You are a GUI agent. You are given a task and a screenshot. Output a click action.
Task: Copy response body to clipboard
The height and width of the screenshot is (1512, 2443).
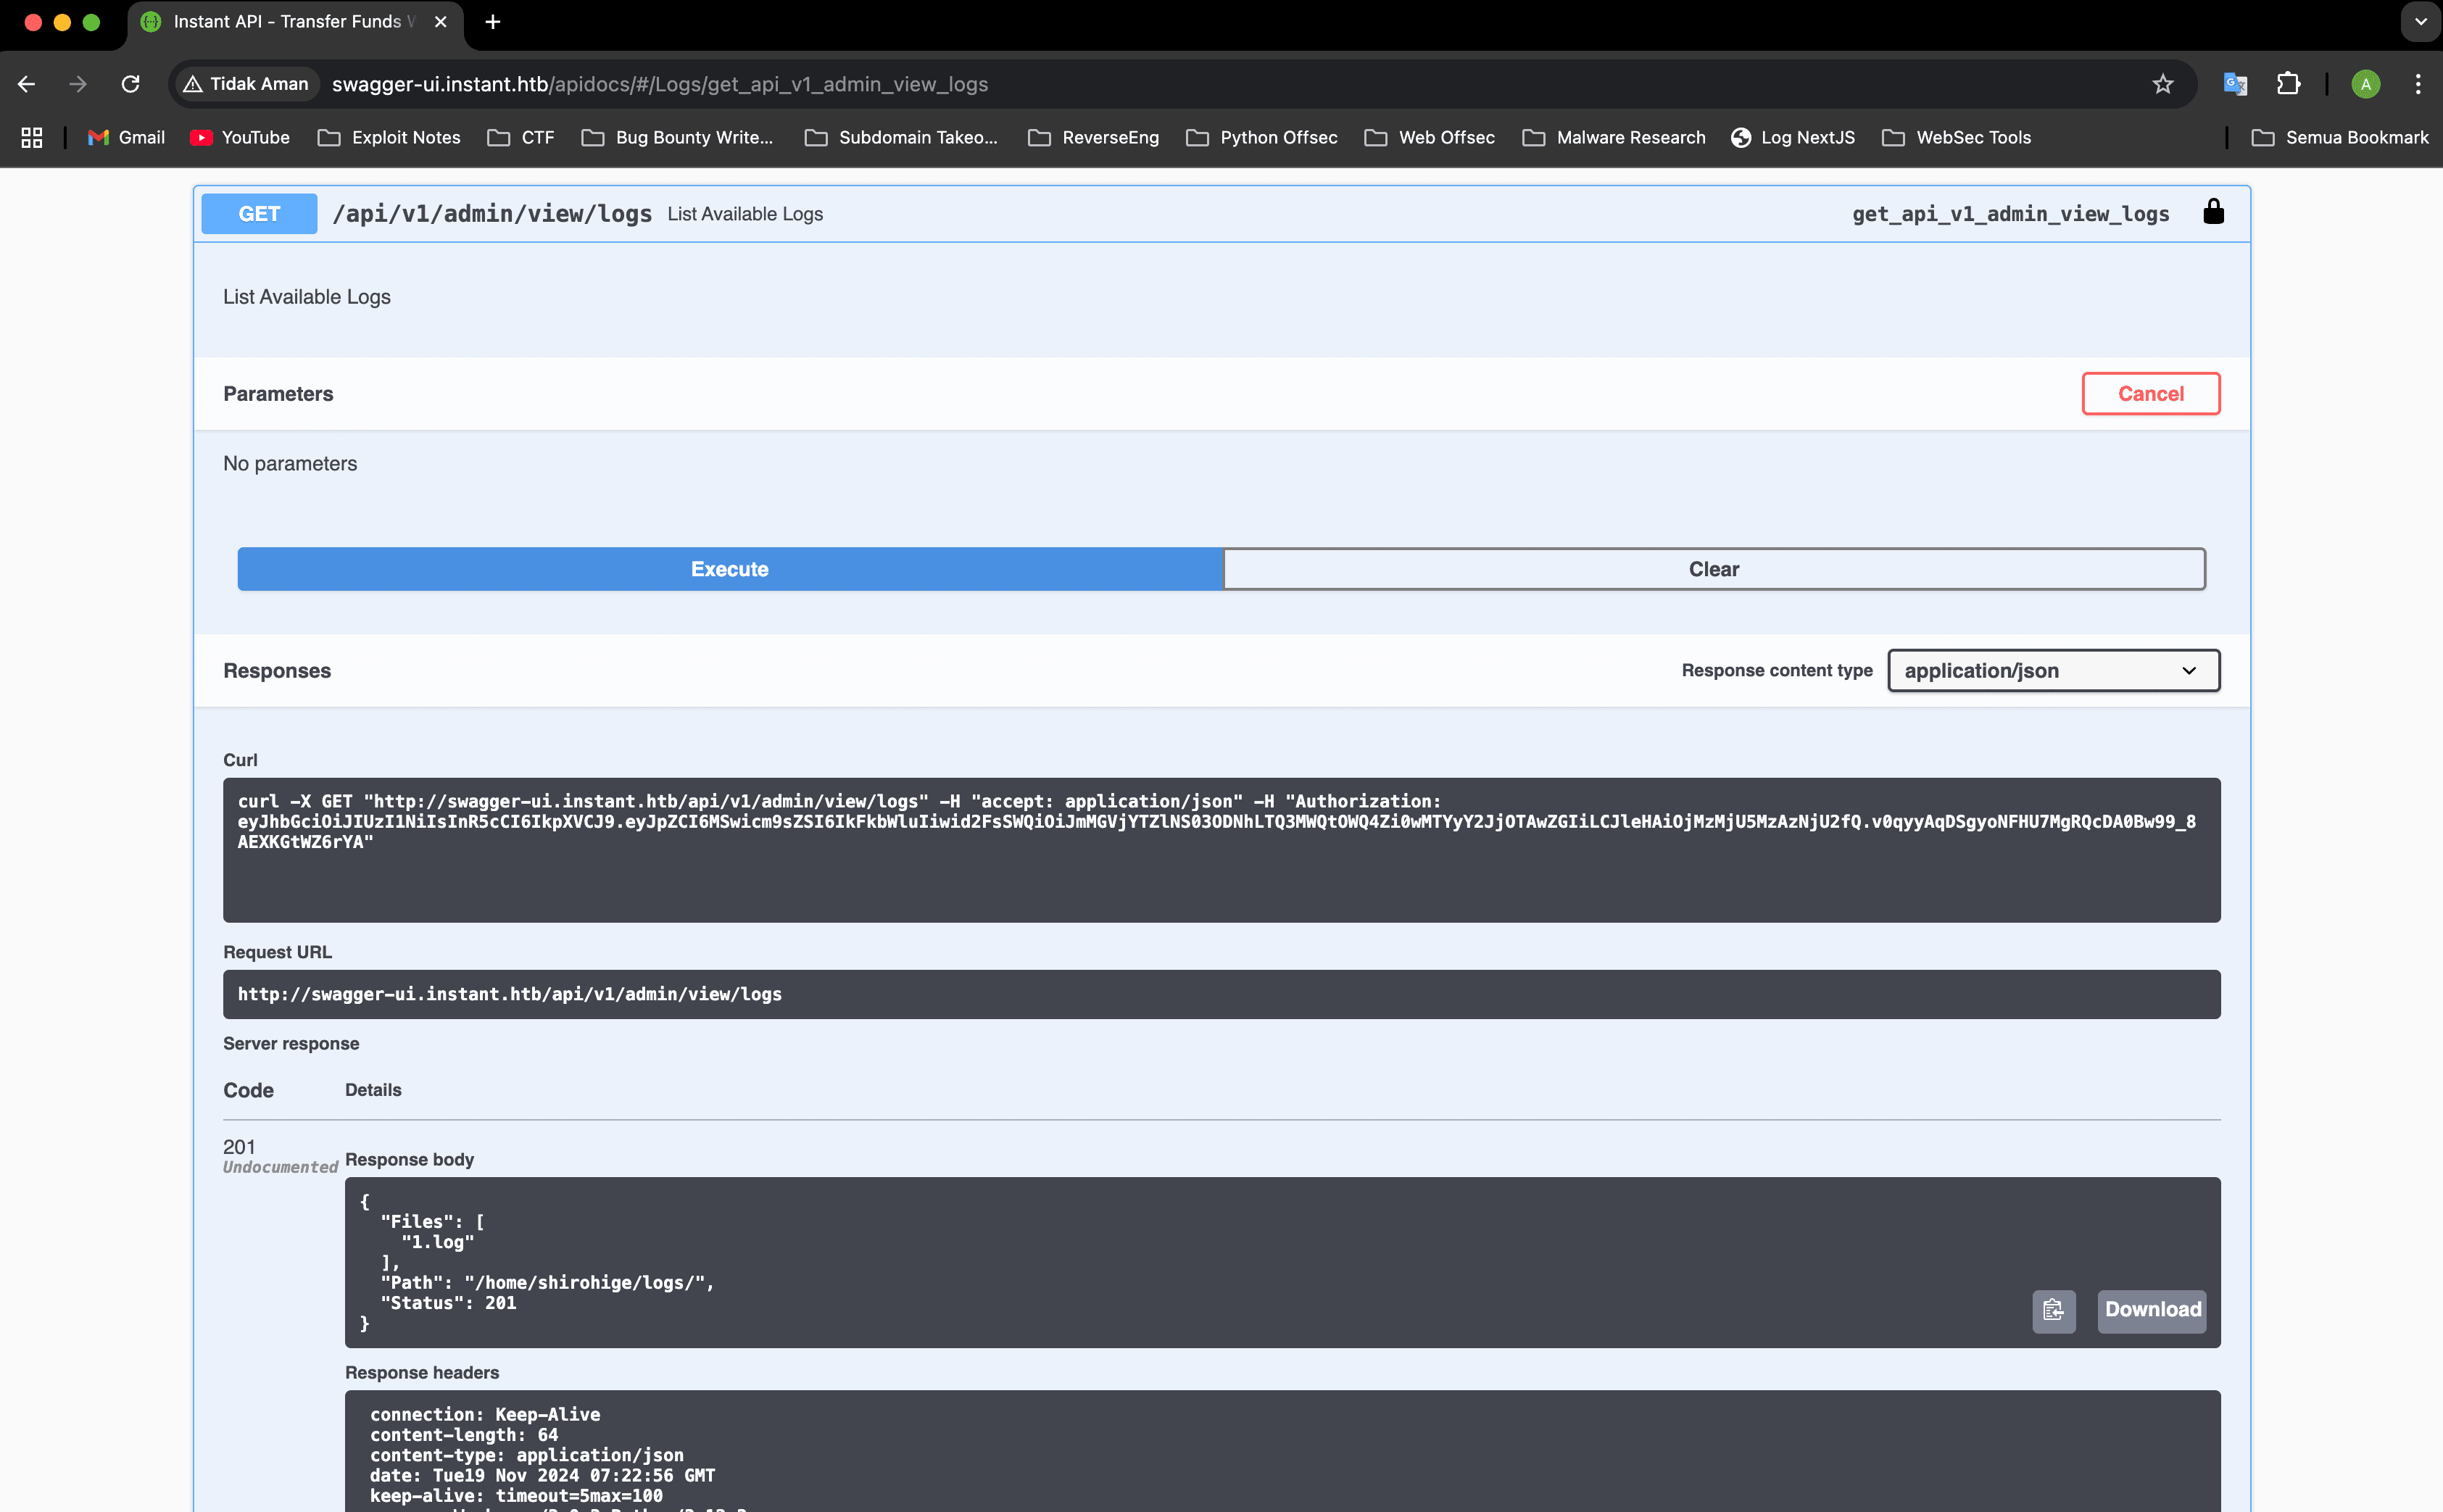[x=2053, y=1310]
